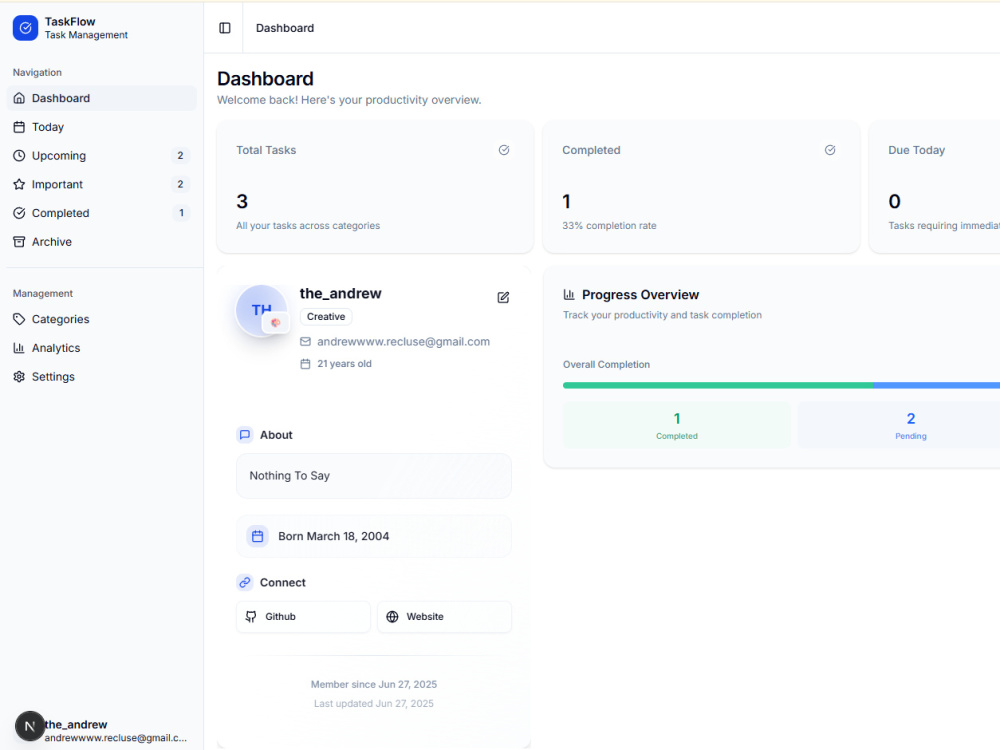Click the Github octocat icon

[251, 617]
